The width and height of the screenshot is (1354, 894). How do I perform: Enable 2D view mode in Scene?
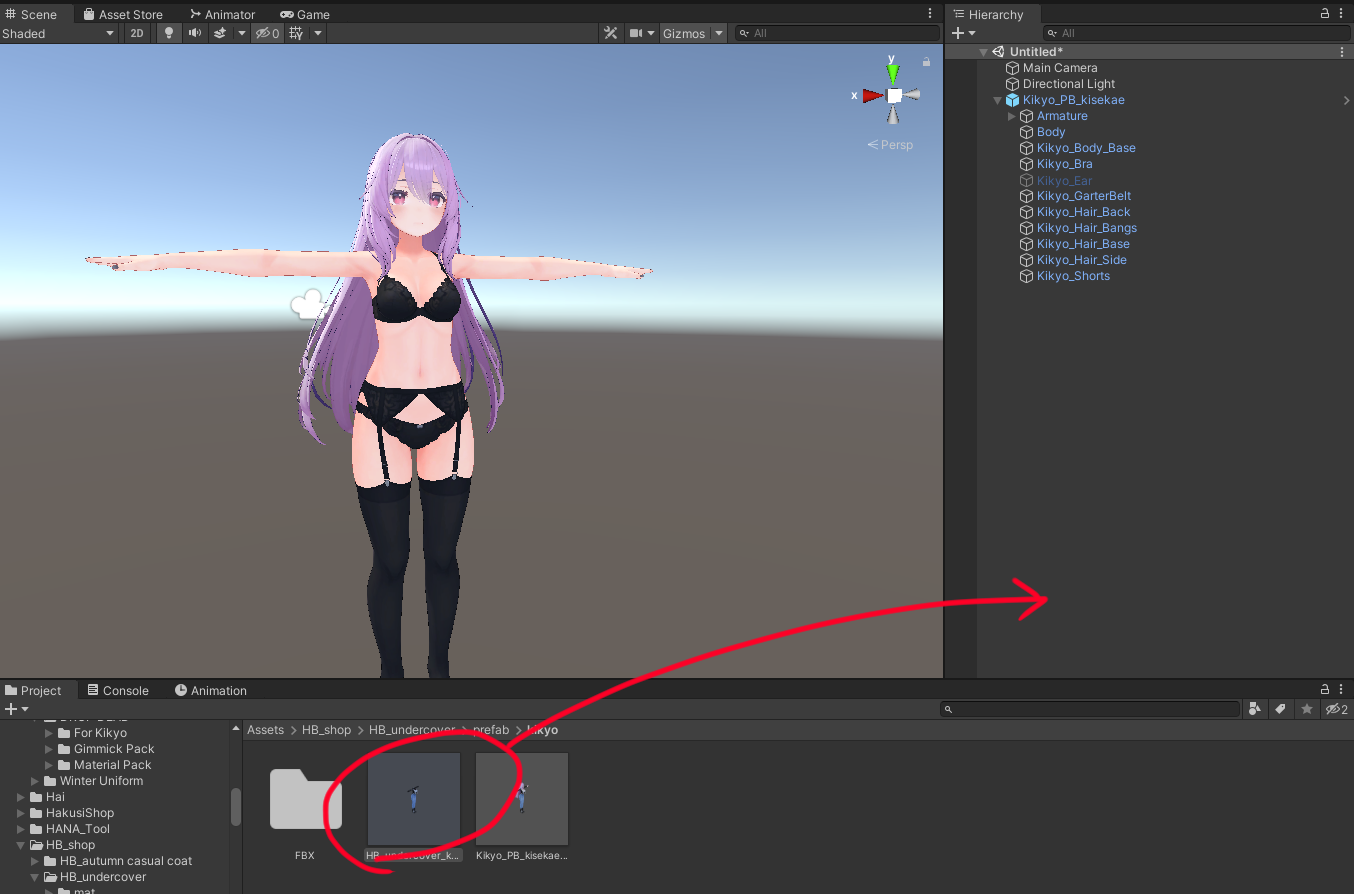click(137, 33)
